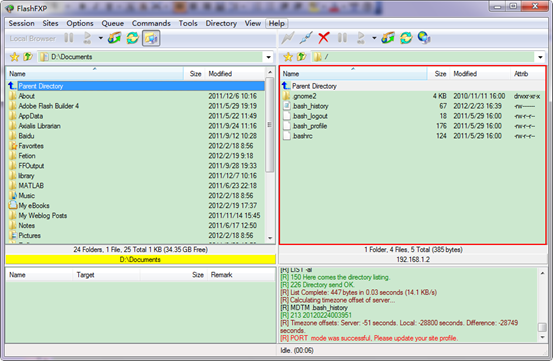Screen dimensions: 553x361
Task: Click the lightning bolt quick connect icon
Action: pyautogui.click(x=287, y=38)
